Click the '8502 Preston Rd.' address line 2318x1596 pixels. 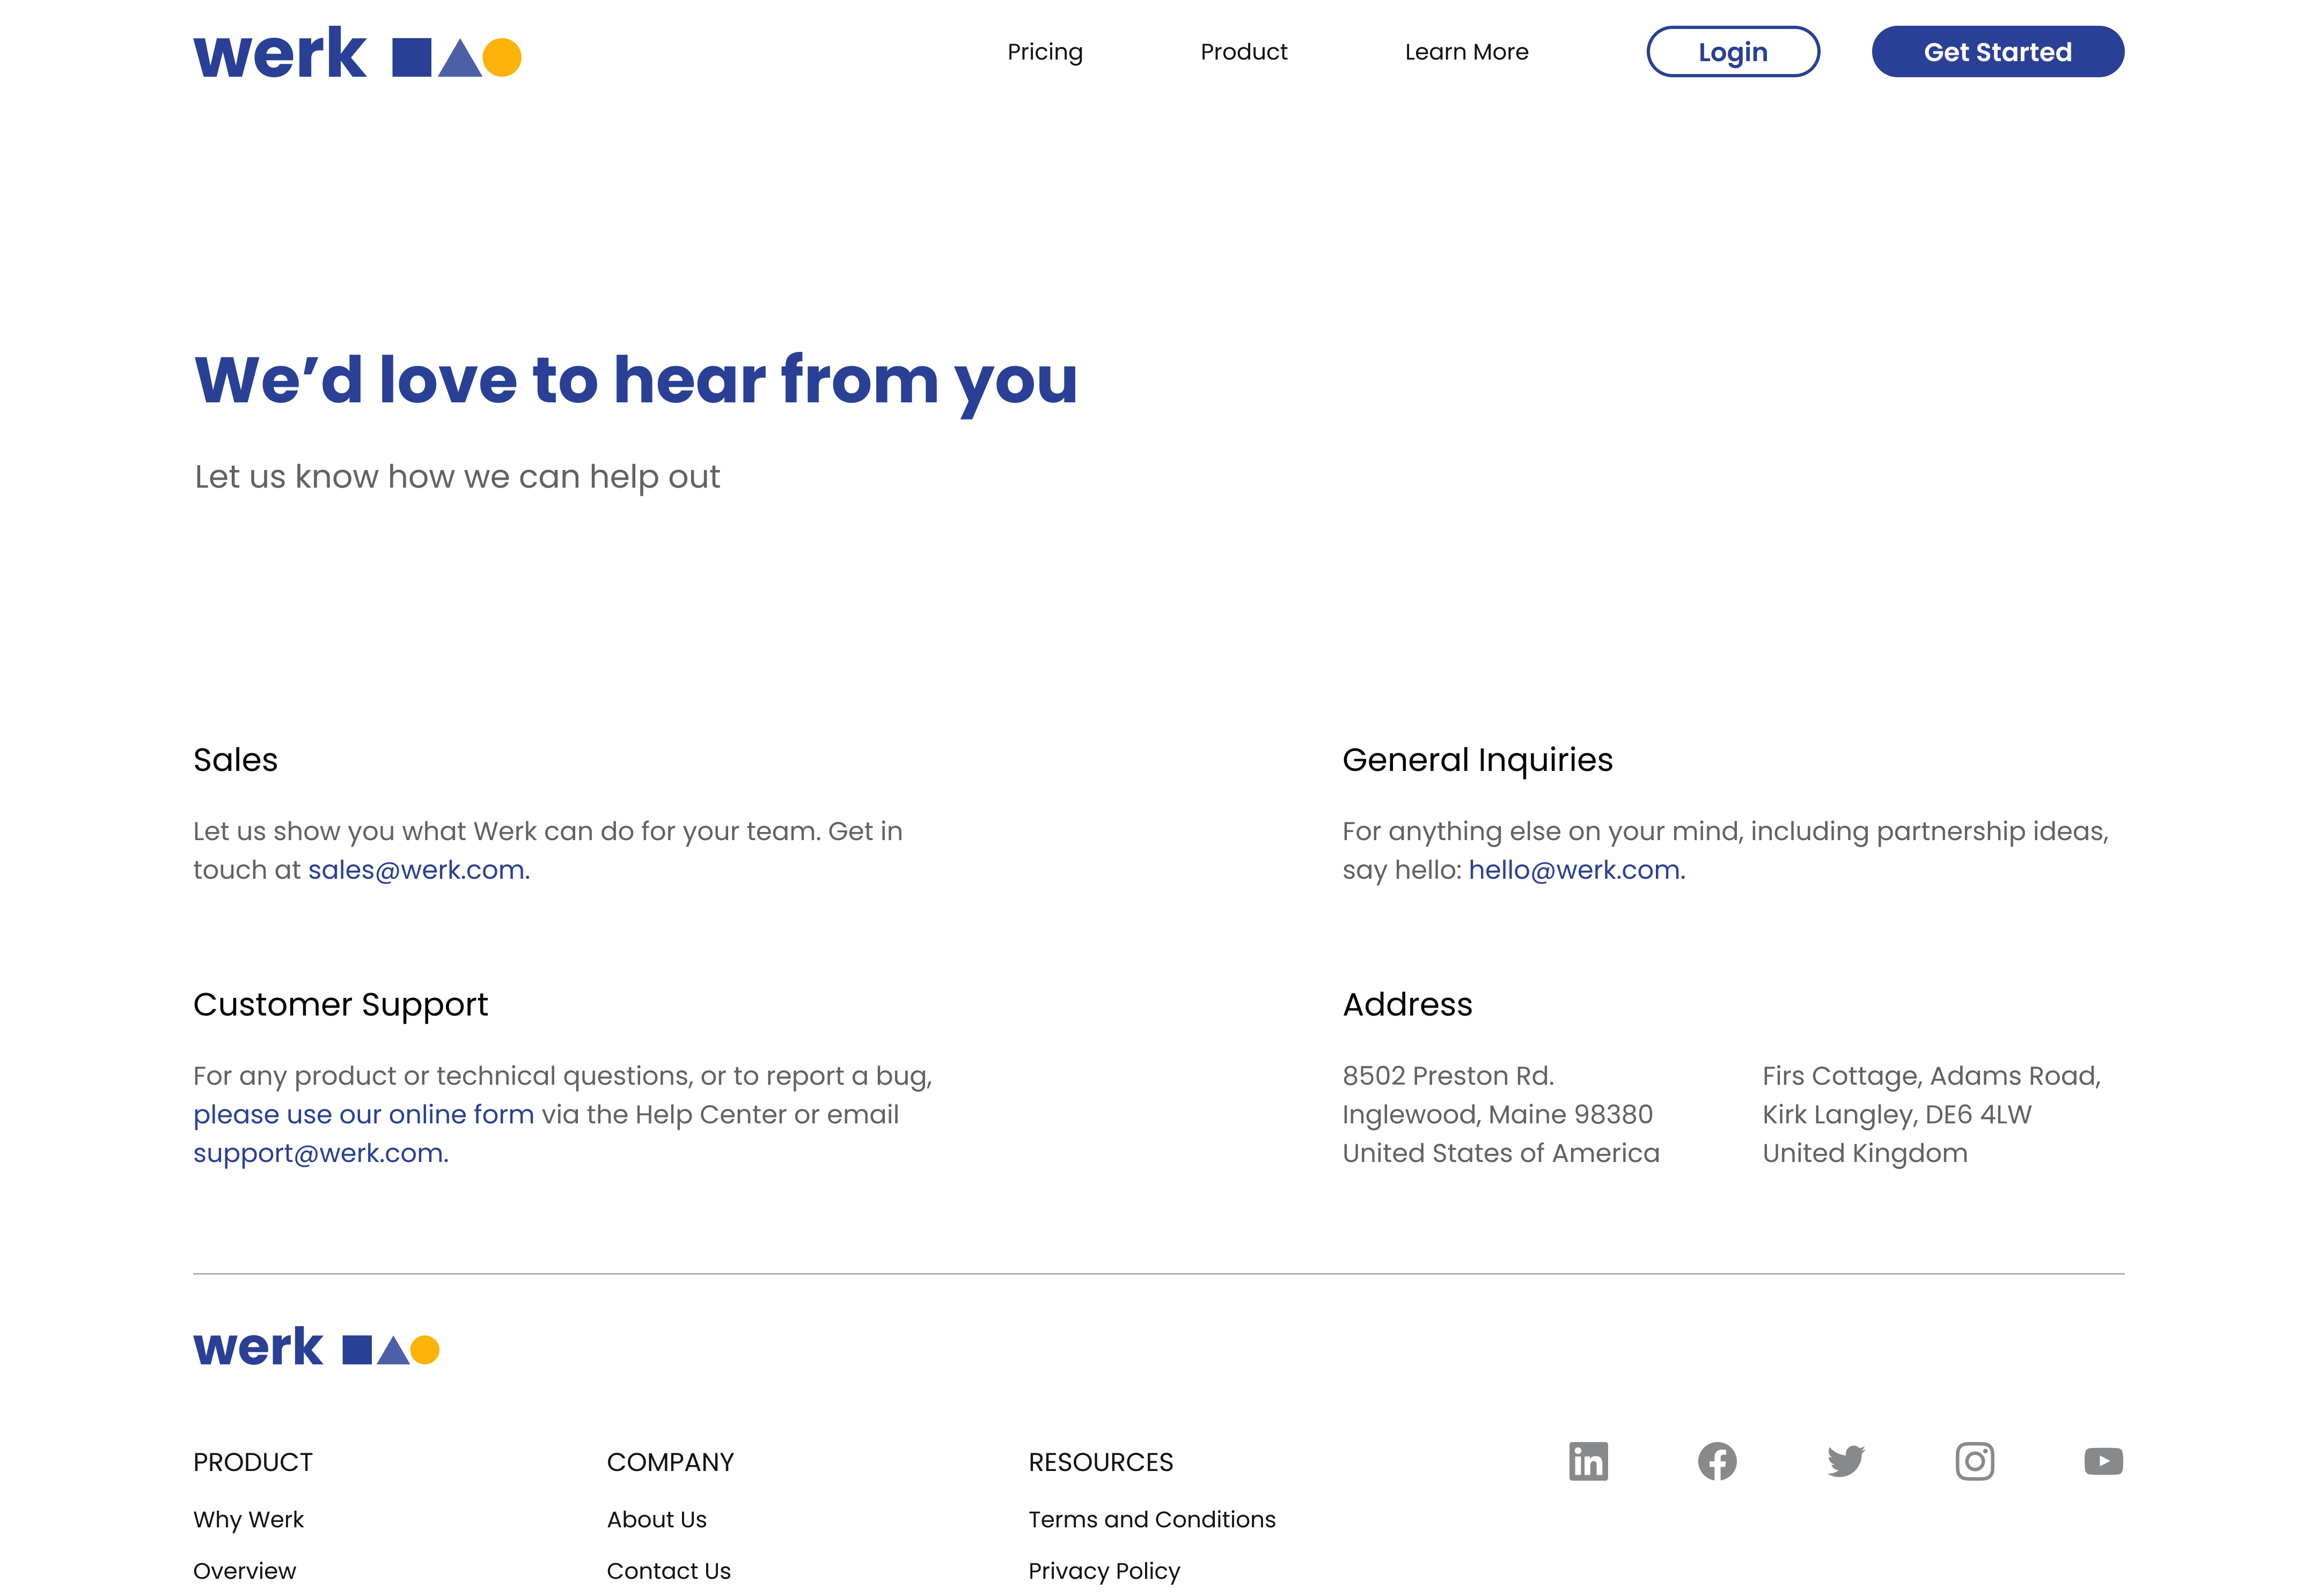pos(1447,1076)
